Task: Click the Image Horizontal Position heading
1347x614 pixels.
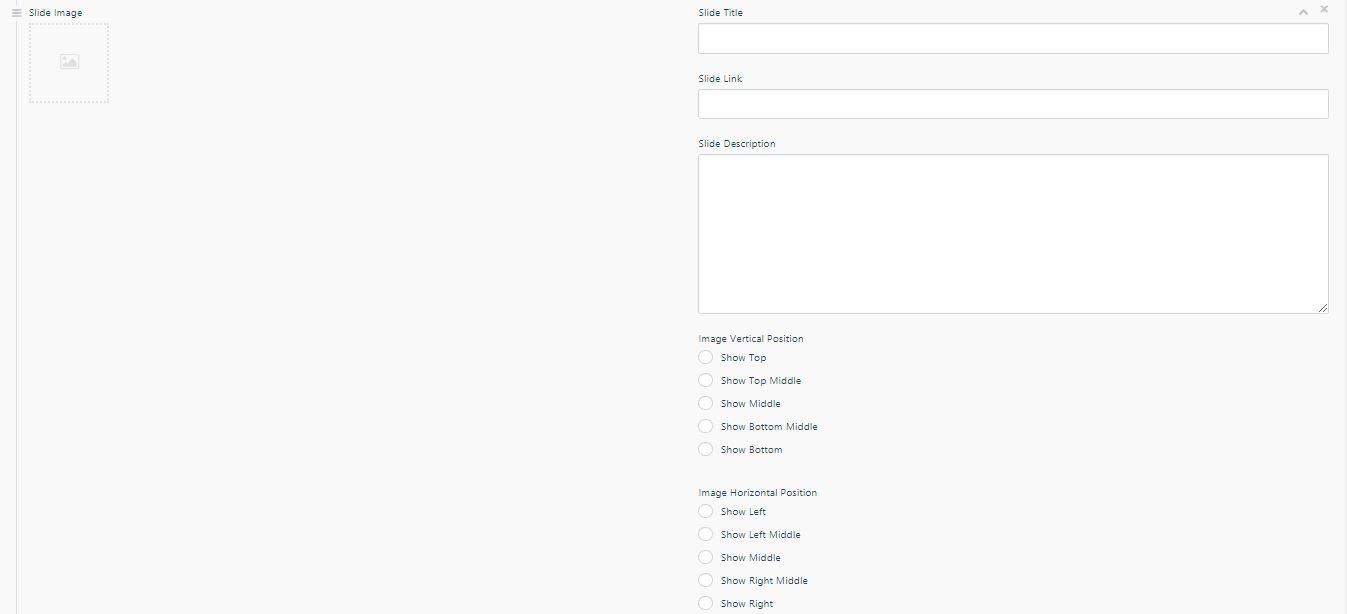Action: point(757,492)
